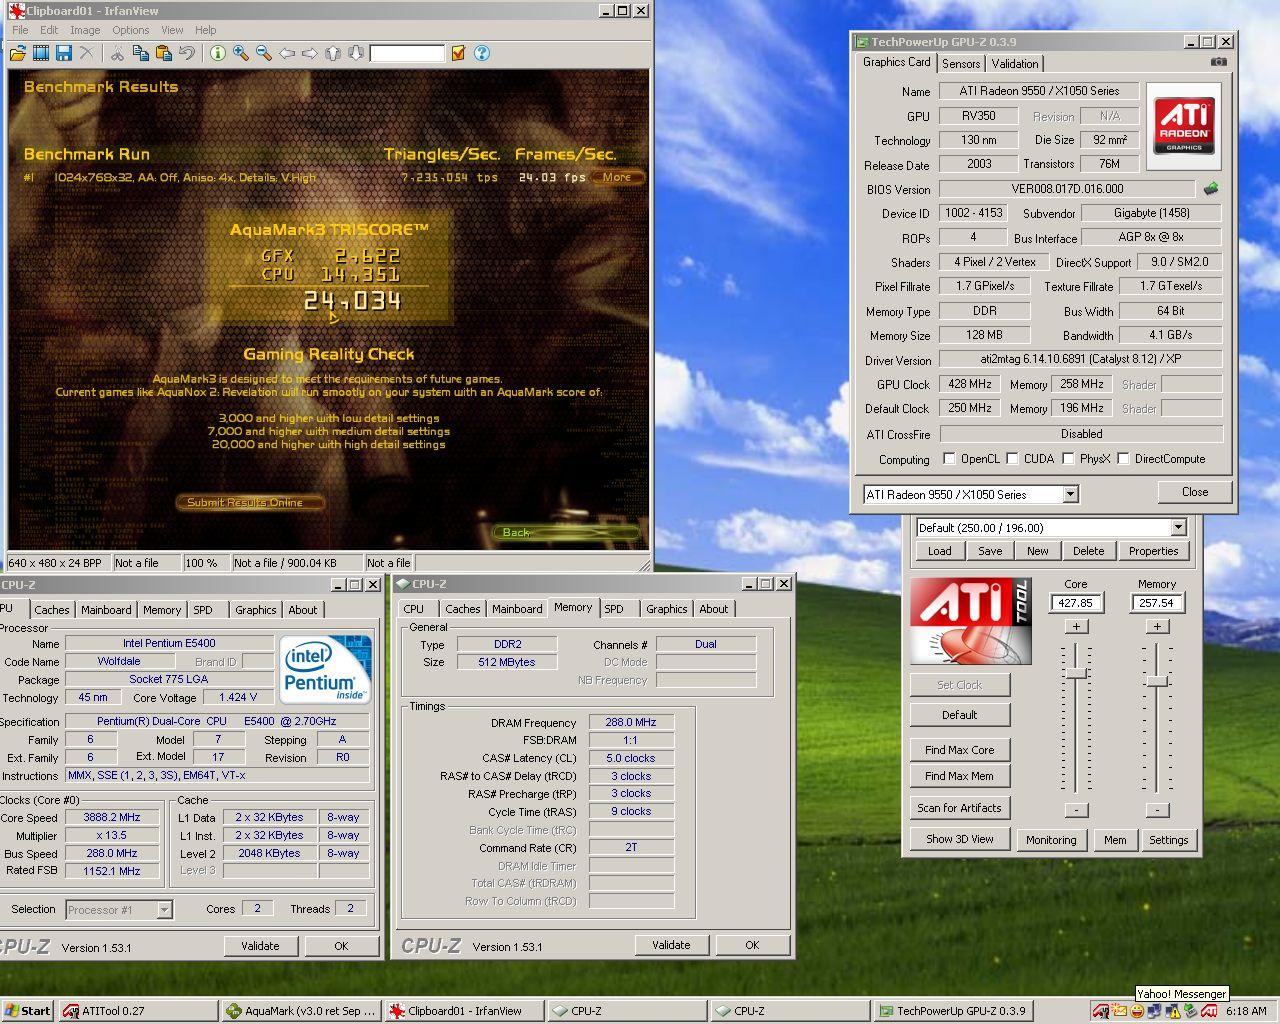Click the Cut scissors icon in IrfanView
This screenshot has height=1024, width=1280.
118,53
